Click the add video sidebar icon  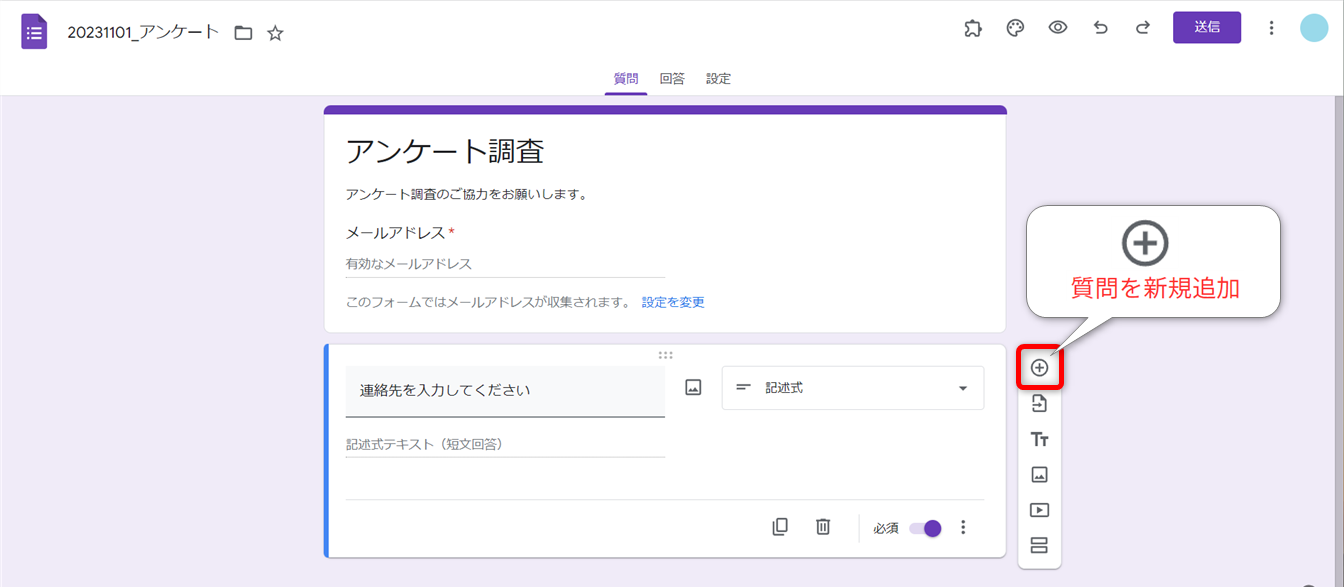click(x=1039, y=510)
